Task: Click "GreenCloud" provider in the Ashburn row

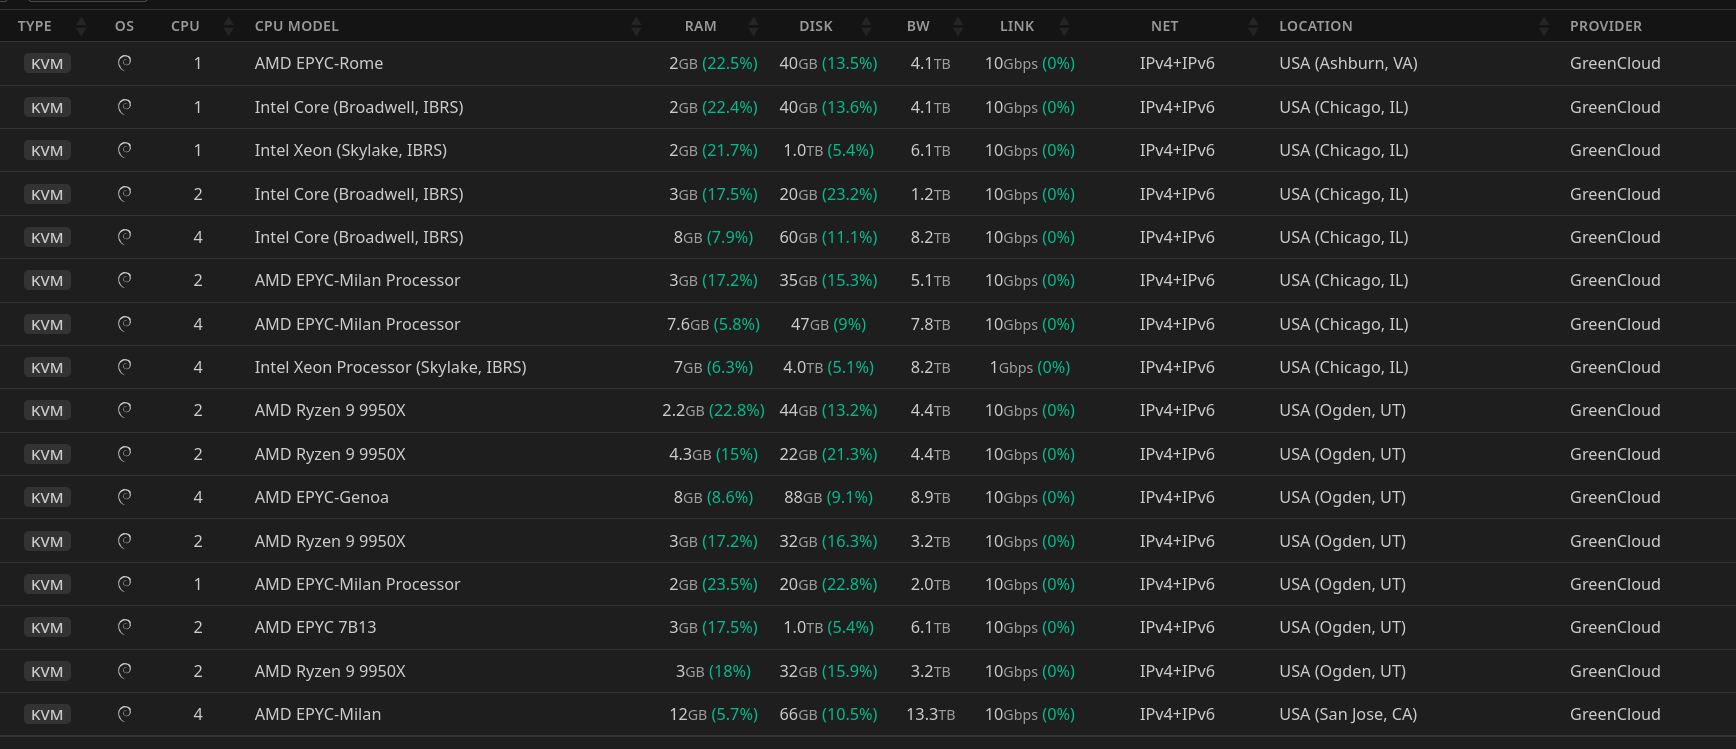Action: [1615, 63]
